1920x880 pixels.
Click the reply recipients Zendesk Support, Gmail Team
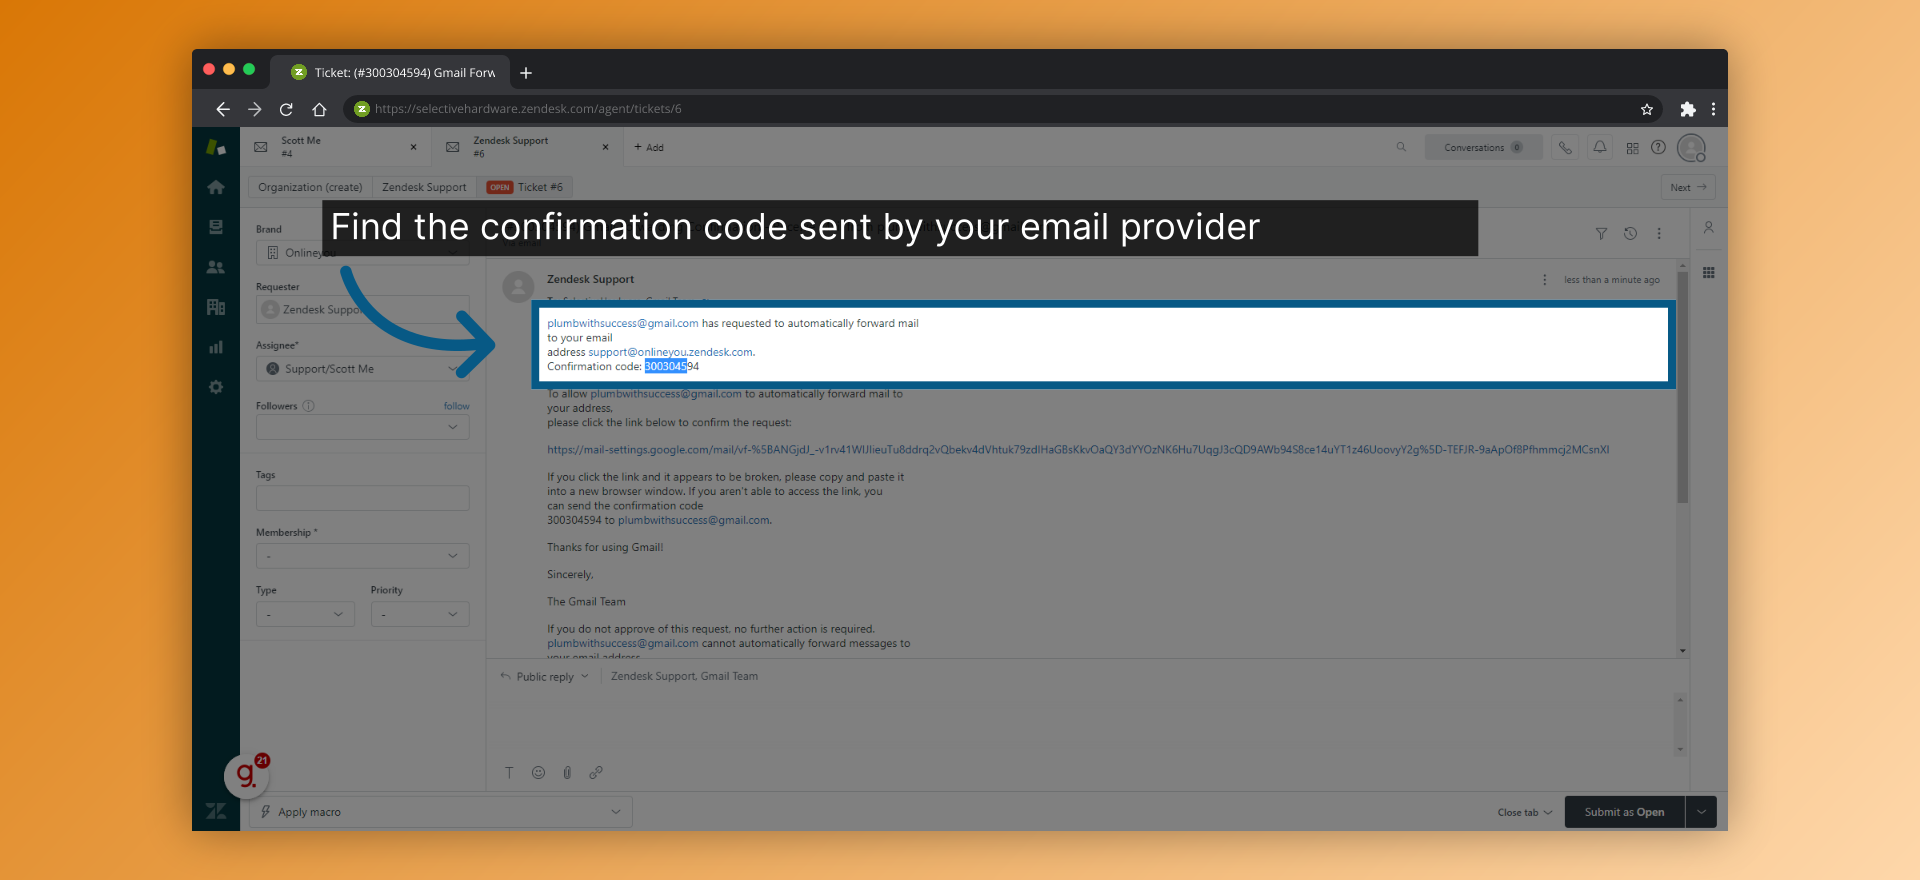684,677
